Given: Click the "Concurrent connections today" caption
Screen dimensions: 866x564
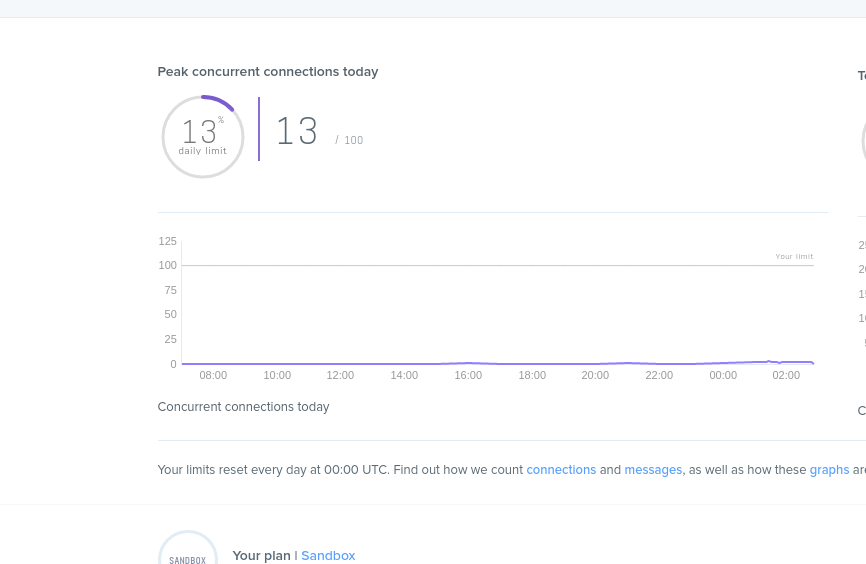Looking at the screenshot, I should tap(243, 407).
